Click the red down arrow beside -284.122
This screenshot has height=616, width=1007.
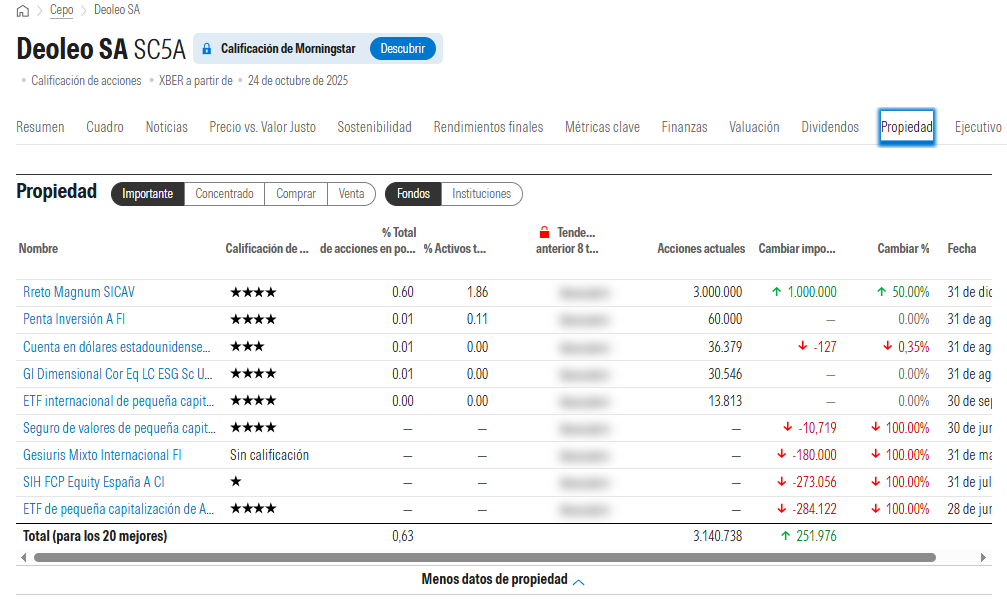[782, 509]
